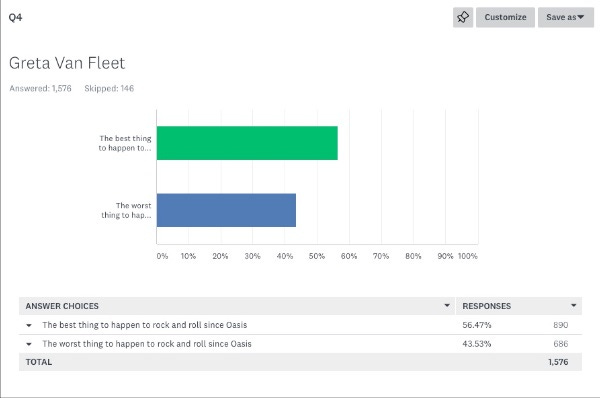
Task: Select the green 'best thing' bar
Action: point(247,143)
